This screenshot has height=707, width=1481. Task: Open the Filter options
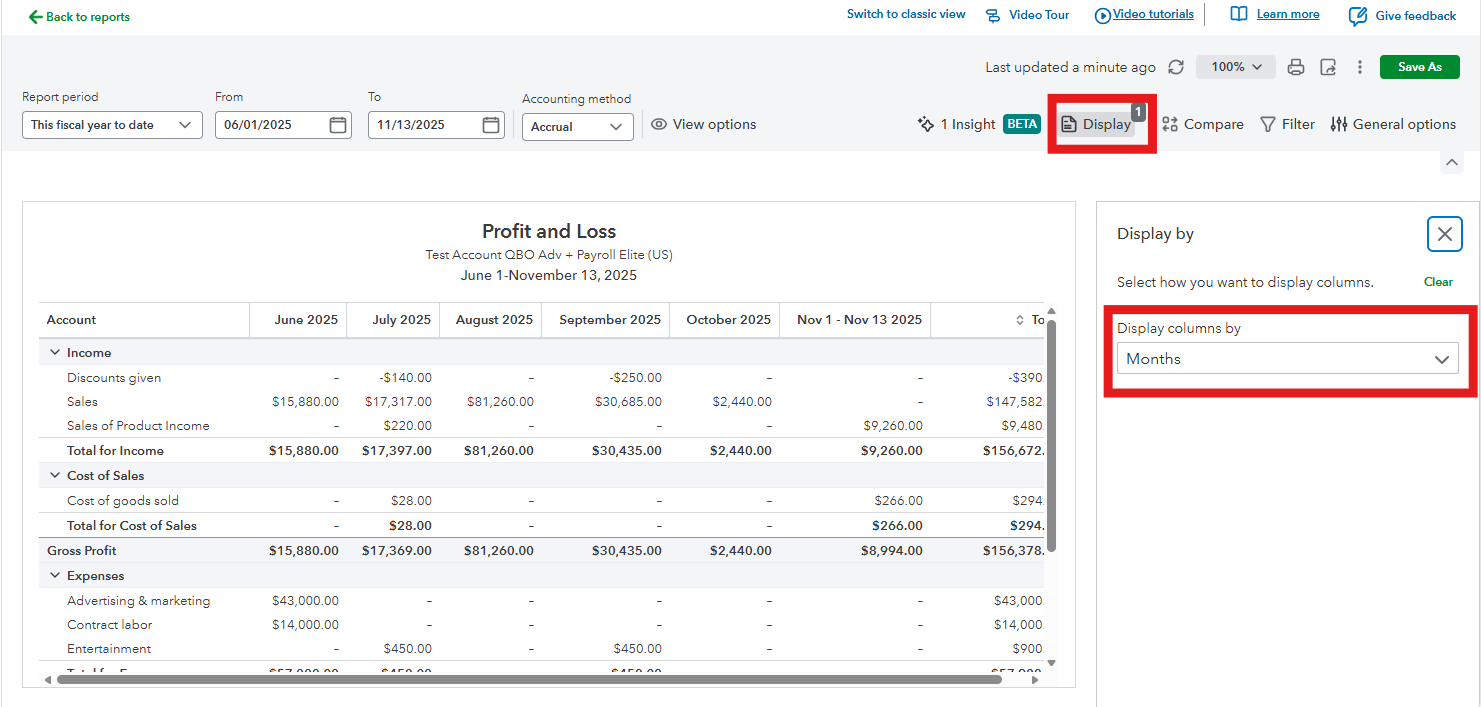pyautogui.click(x=1287, y=124)
